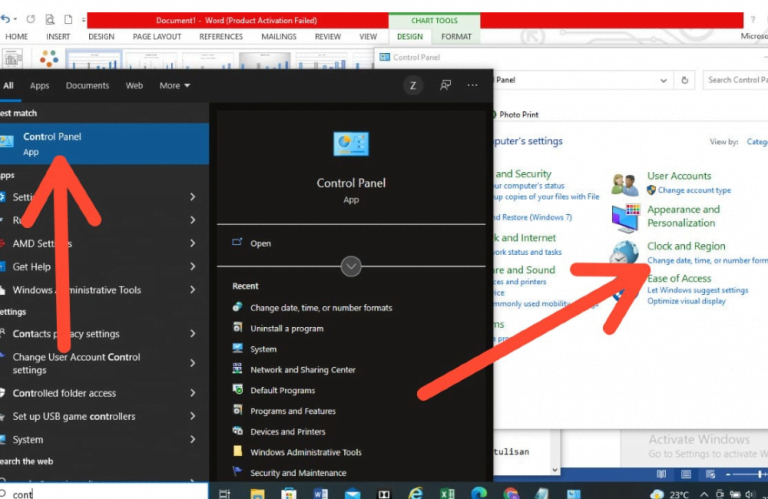
Task: Expand the chevron for Controlled folder access
Action: 192,393
